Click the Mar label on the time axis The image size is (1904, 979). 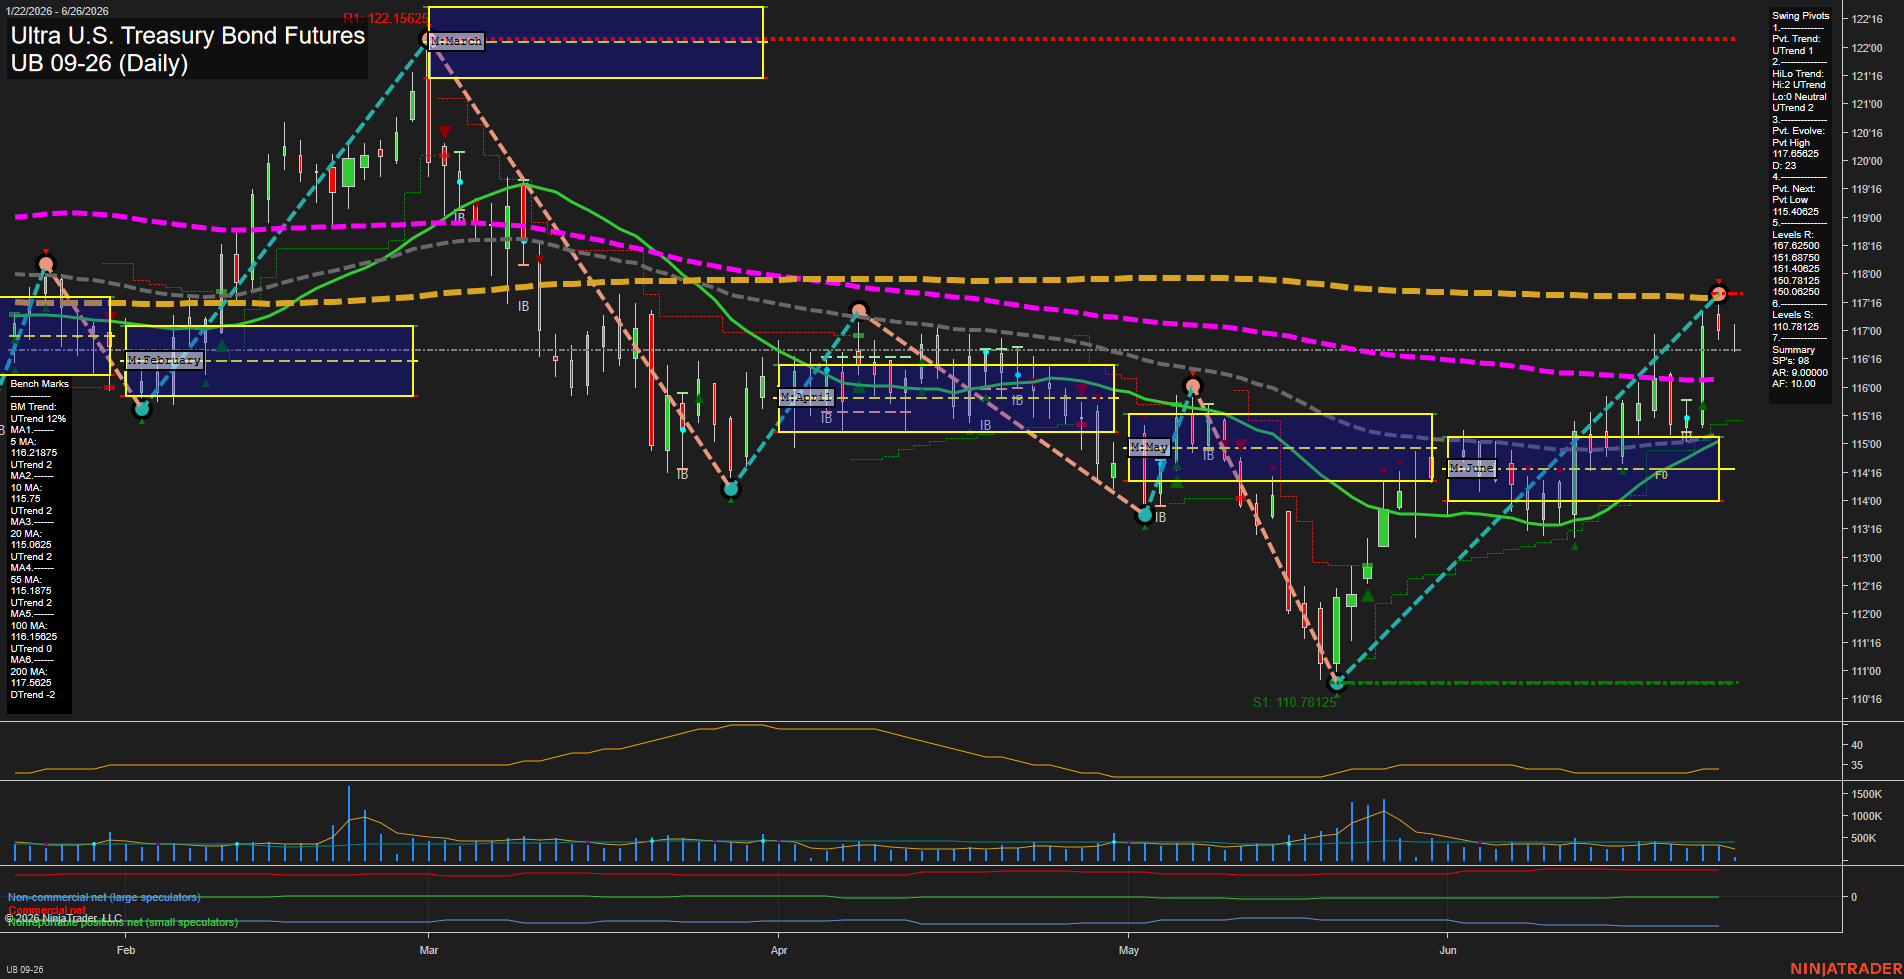point(429,950)
